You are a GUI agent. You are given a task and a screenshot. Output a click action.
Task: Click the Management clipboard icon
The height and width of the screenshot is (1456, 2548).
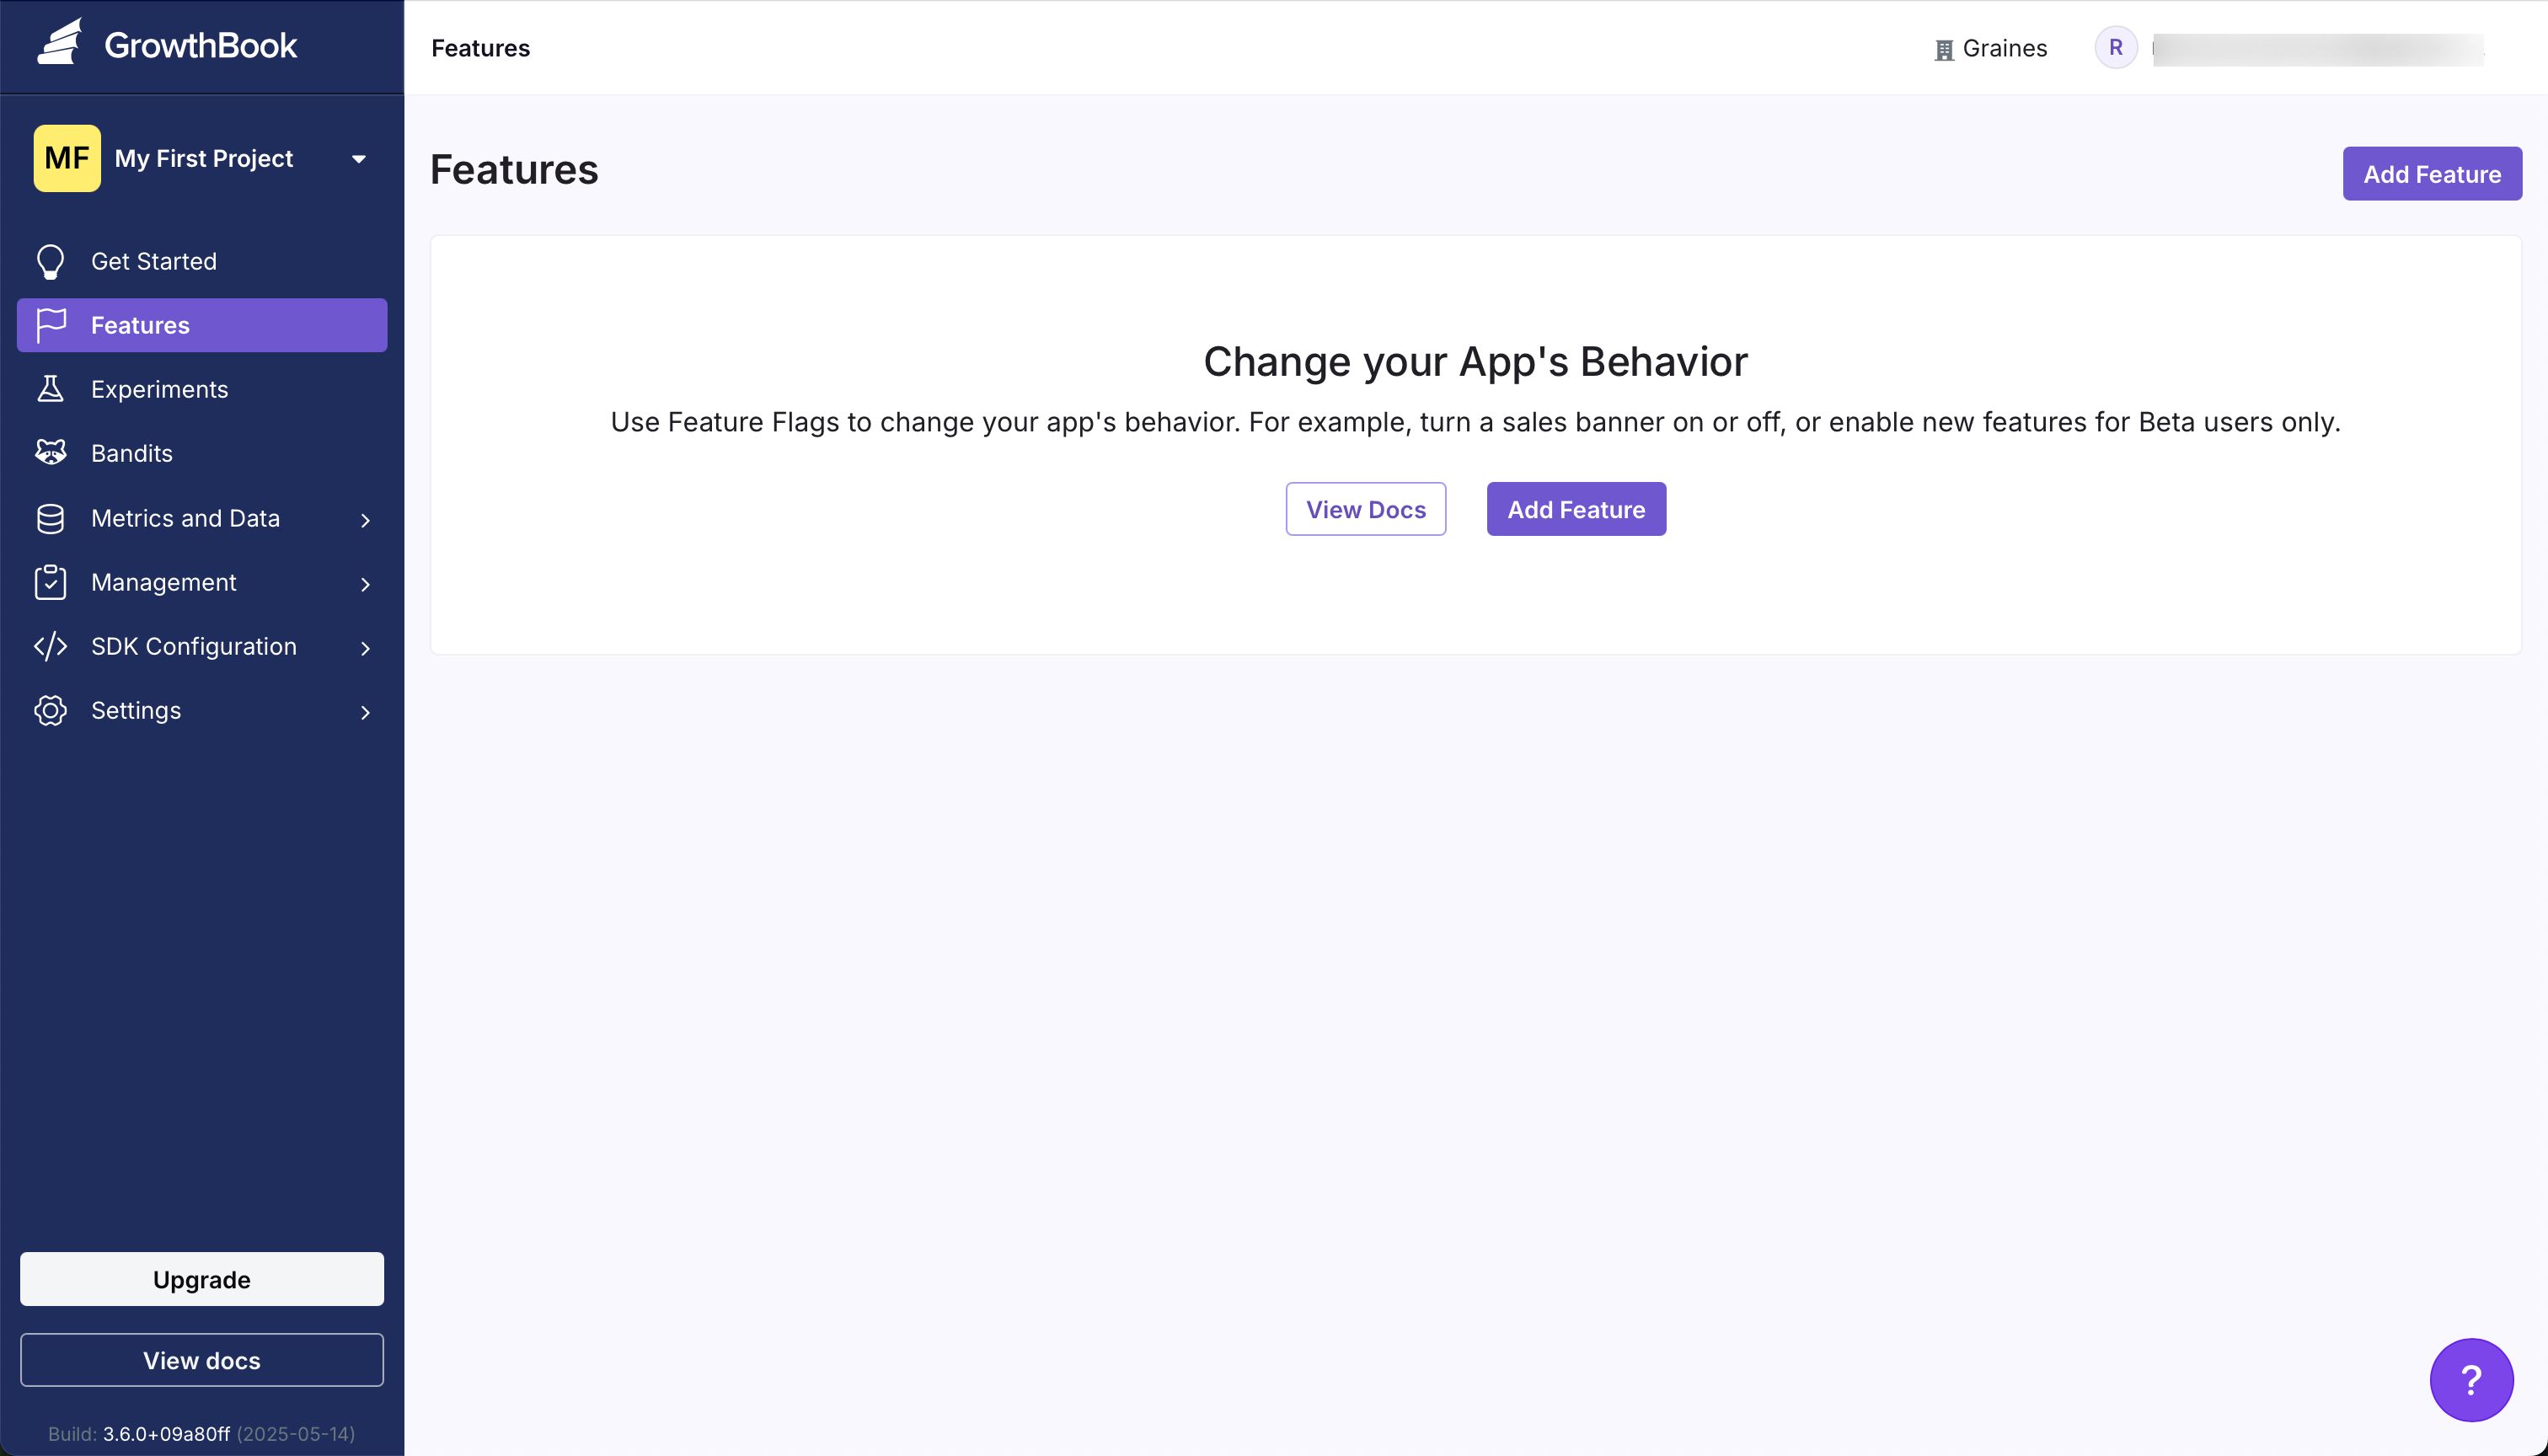(50, 582)
